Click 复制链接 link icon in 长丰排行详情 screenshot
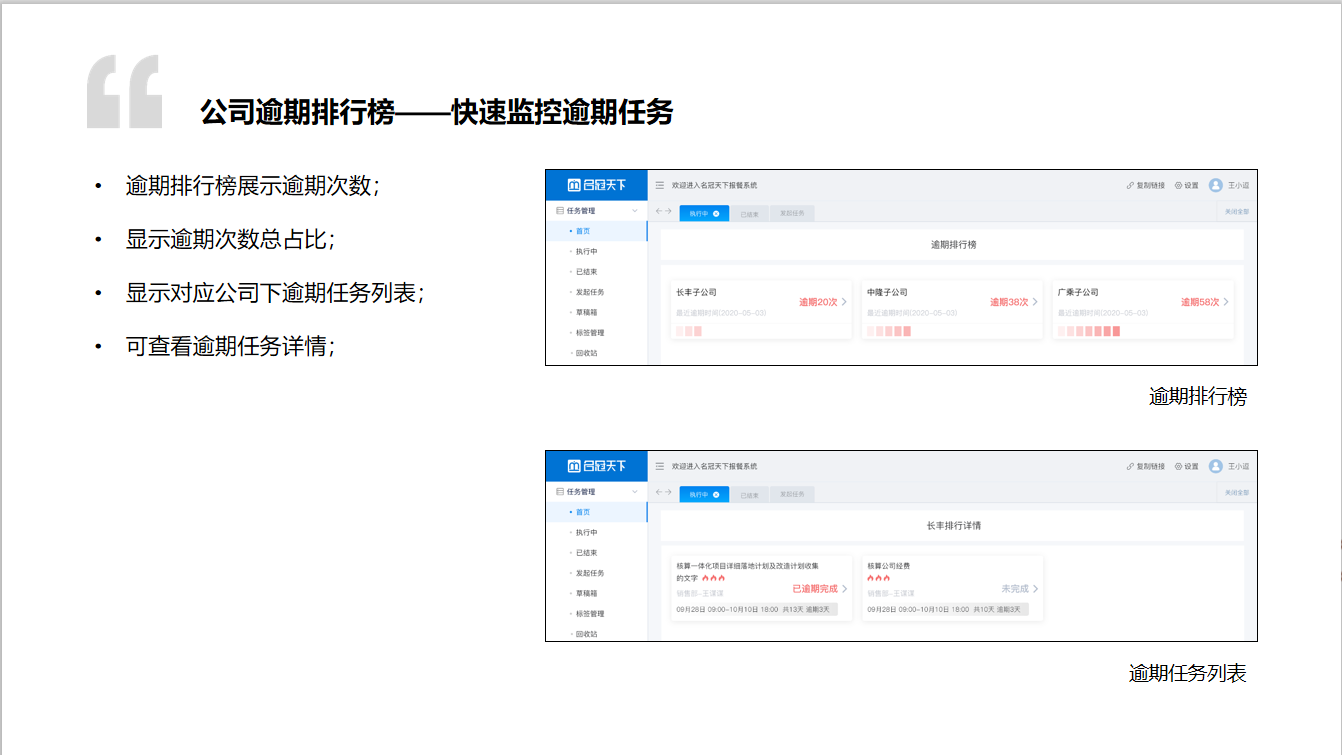Image resolution: width=1342 pixels, height=755 pixels. pos(1130,466)
